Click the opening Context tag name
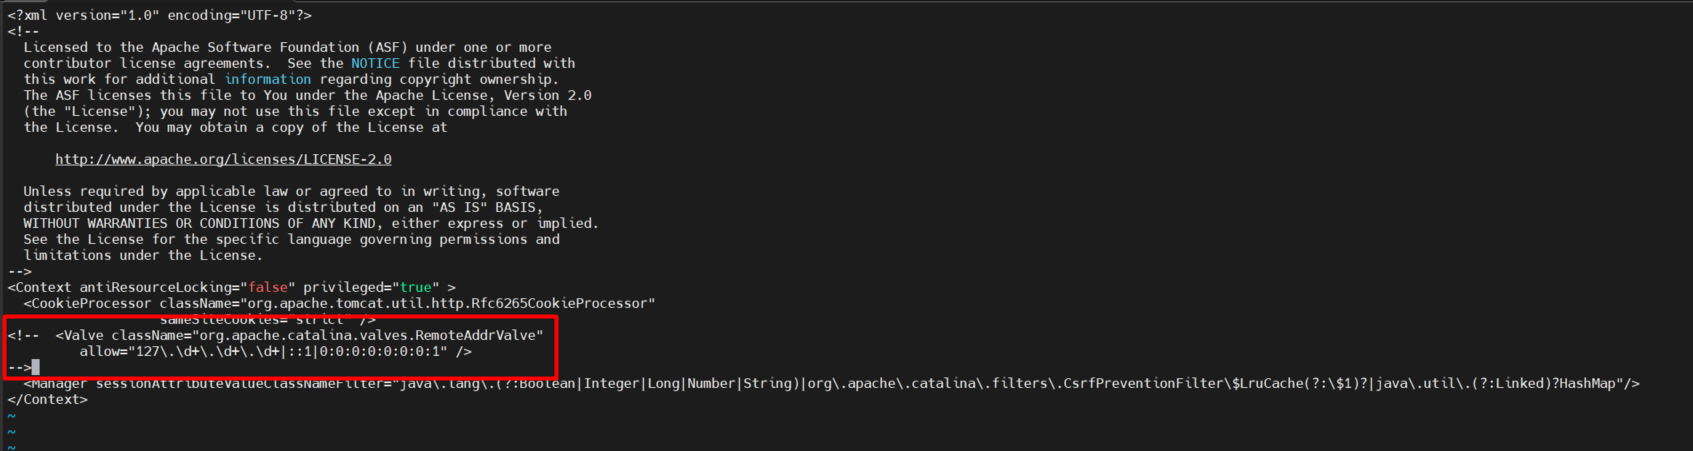 (x=43, y=287)
